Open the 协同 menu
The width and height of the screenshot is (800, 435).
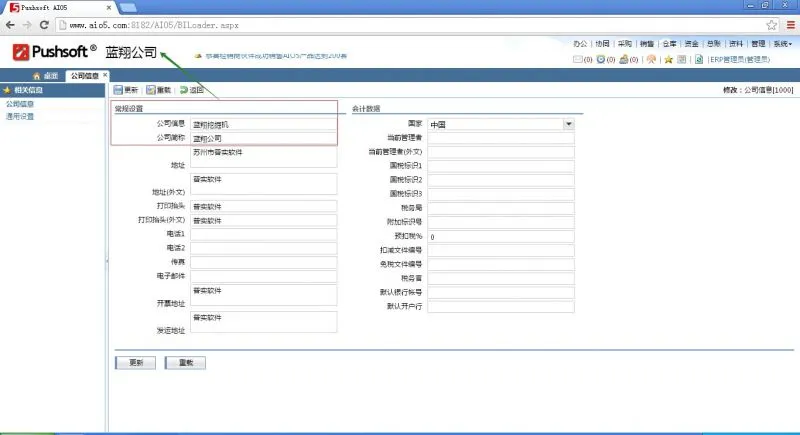pyautogui.click(x=603, y=44)
